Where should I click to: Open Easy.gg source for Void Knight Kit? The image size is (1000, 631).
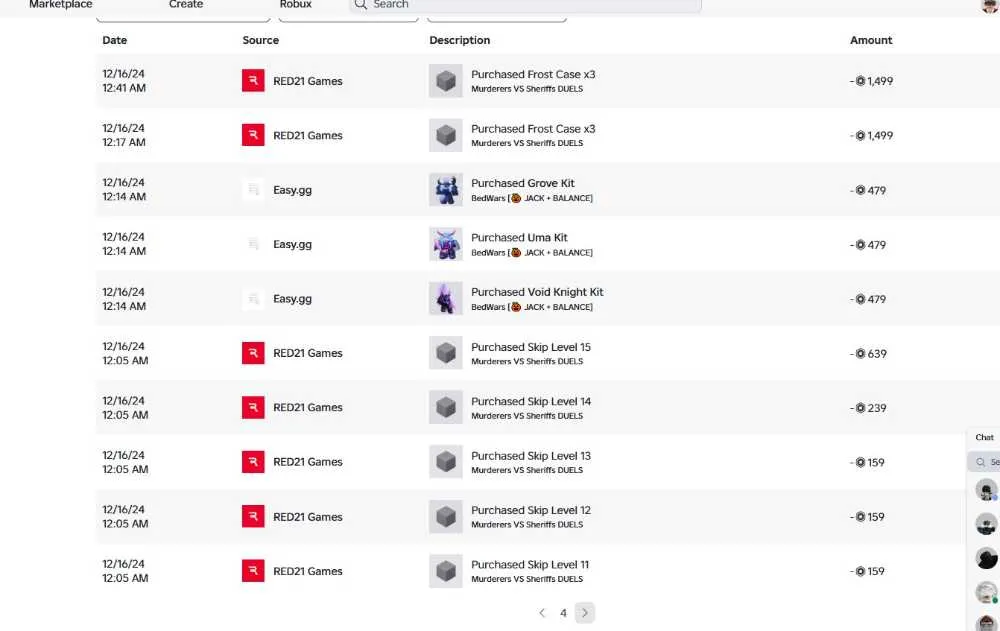pos(292,299)
